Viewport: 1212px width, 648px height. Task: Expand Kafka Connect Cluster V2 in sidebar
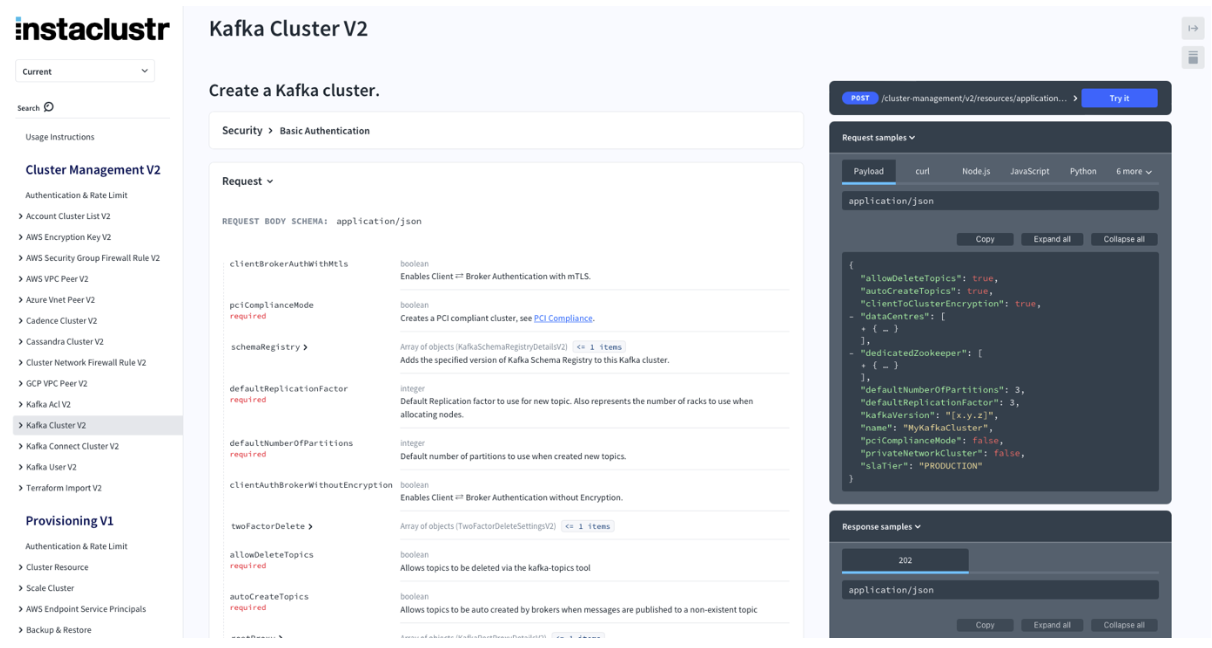click(x=68, y=446)
